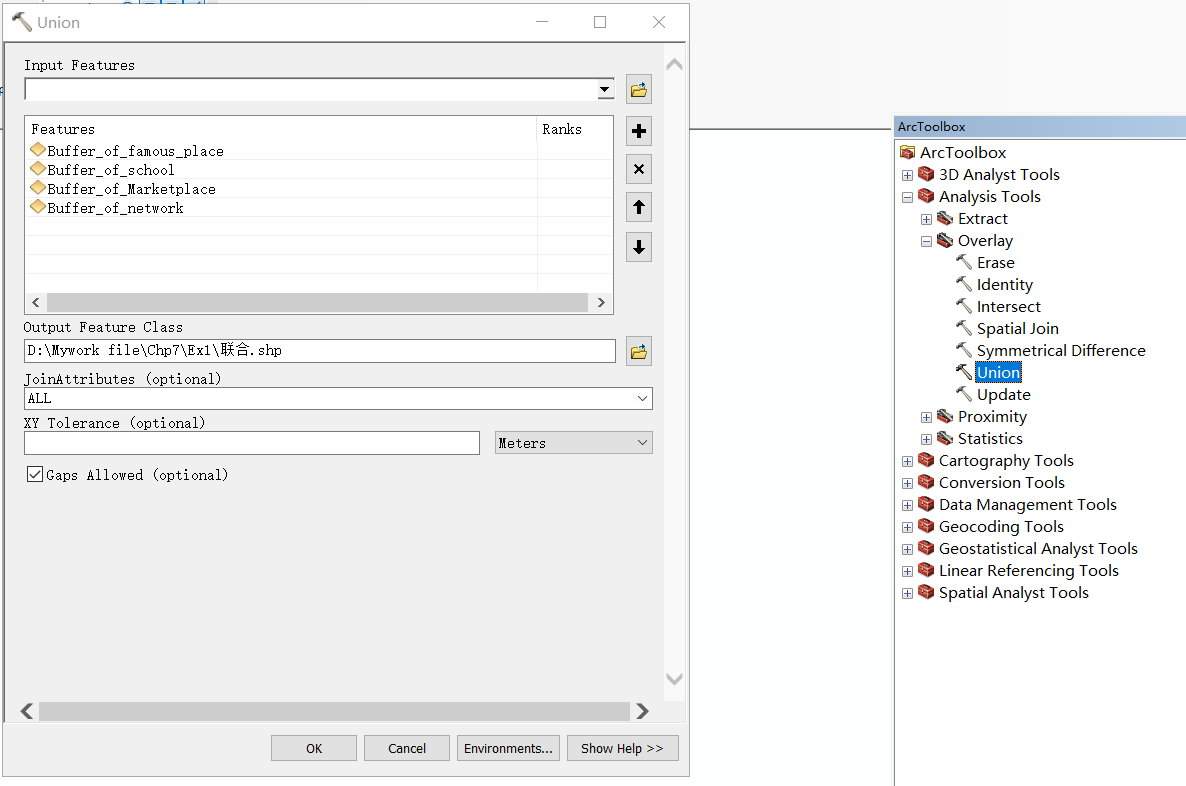This screenshot has height=786, width=1186.
Task: Click the OK button
Action: pos(314,748)
